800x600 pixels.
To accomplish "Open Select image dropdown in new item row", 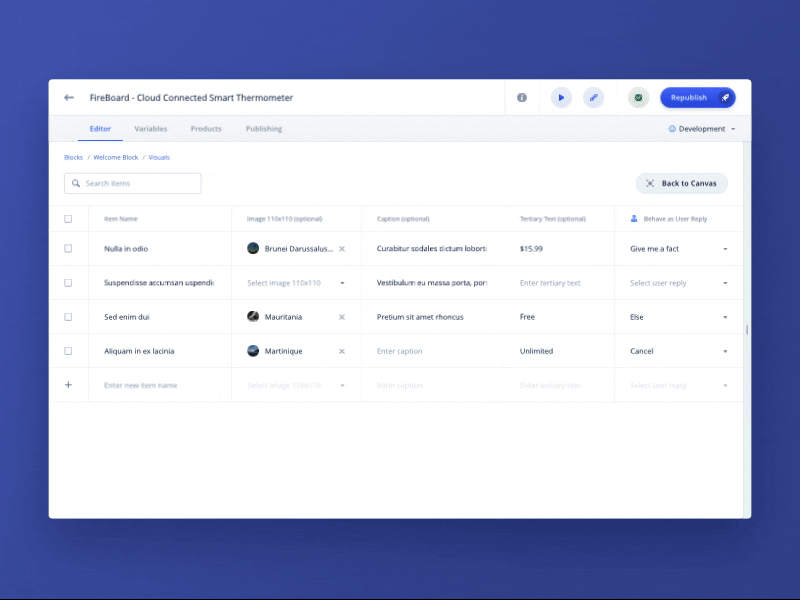I will (296, 385).
